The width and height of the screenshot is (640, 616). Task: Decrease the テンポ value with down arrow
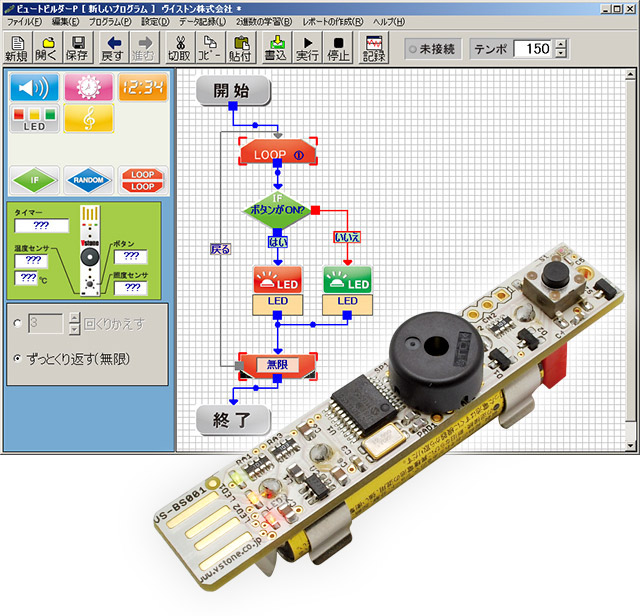560,54
